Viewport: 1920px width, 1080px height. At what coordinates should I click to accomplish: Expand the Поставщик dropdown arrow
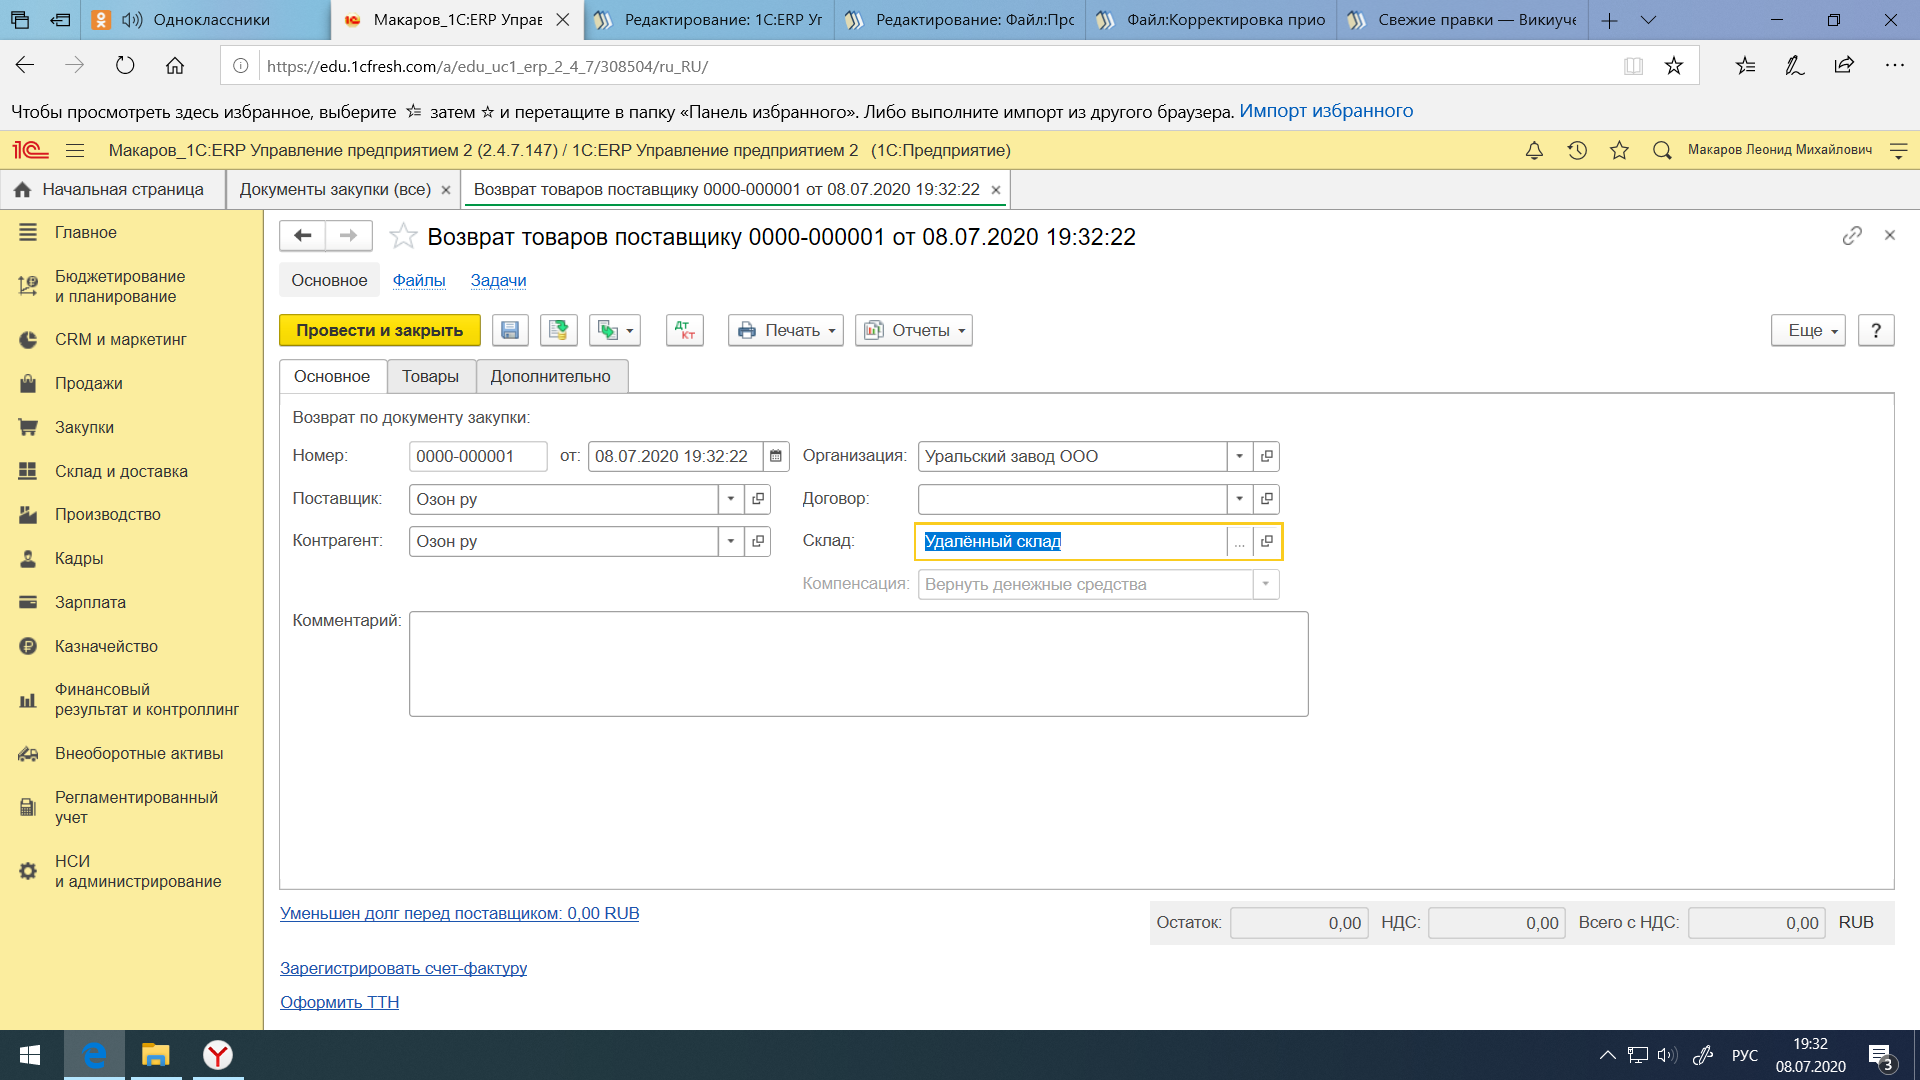[x=731, y=499]
